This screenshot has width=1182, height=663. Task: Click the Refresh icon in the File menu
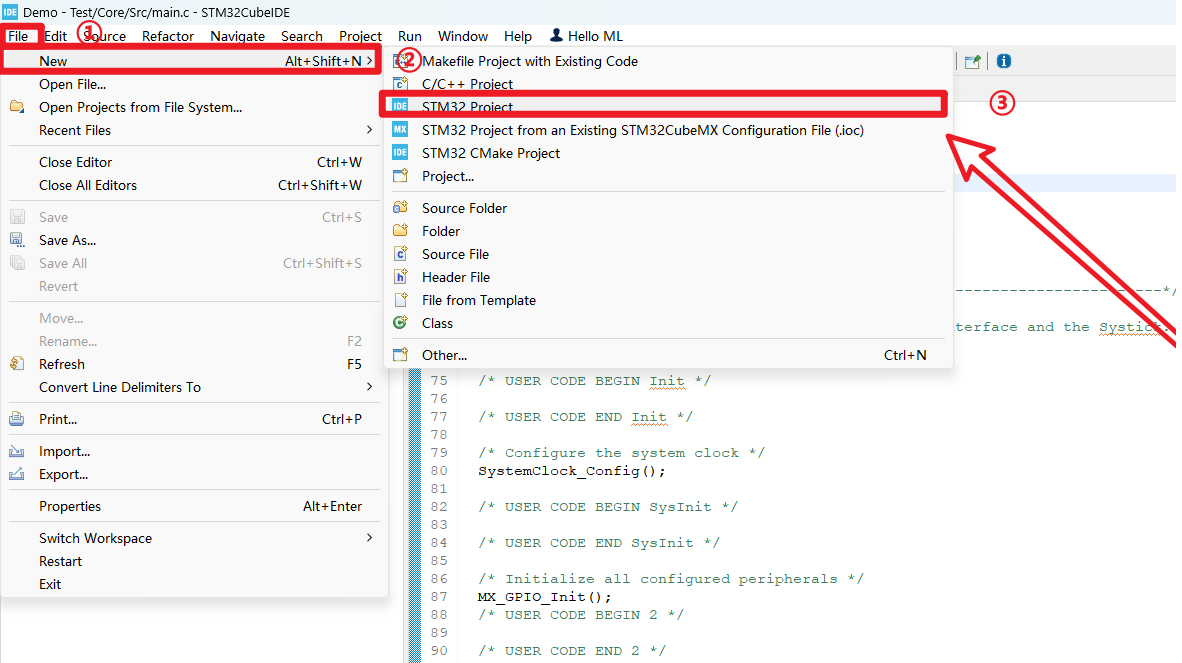pos(17,364)
